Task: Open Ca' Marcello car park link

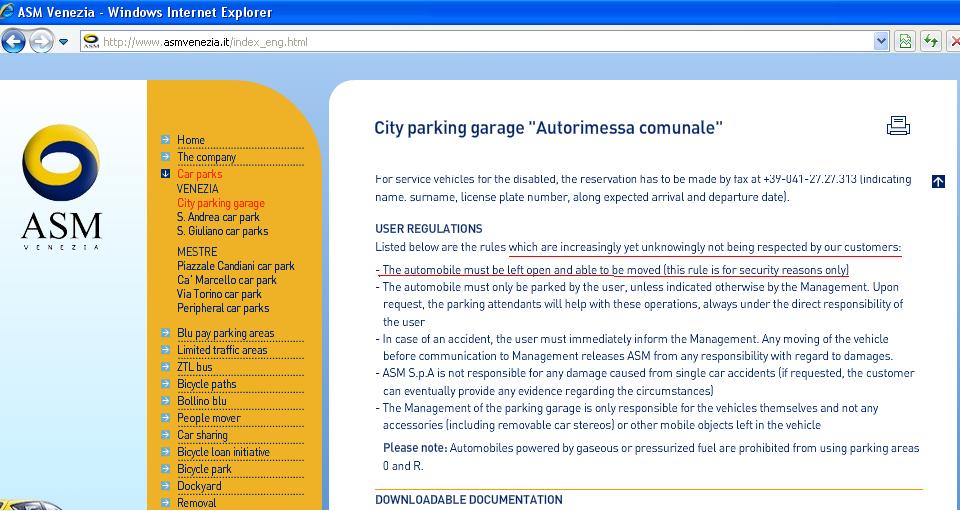Action: pyautogui.click(x=227, y=280)
